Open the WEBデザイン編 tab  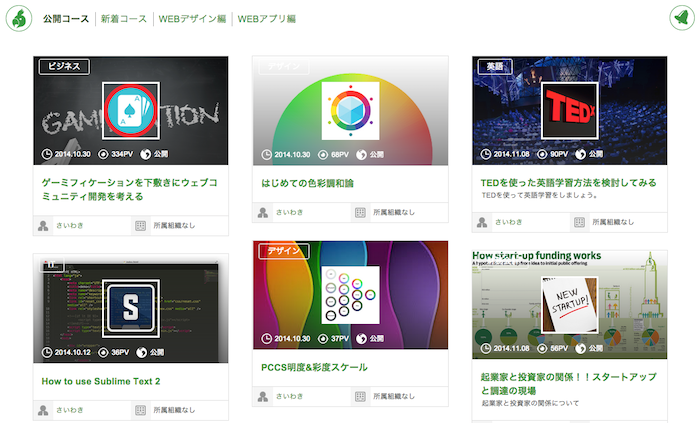[192, 19]
